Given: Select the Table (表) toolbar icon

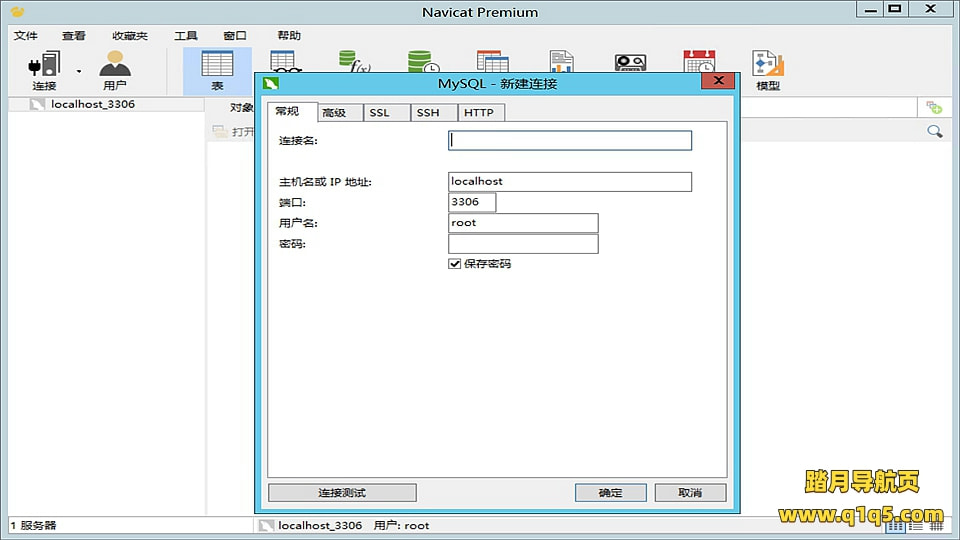Looking at the screenshot, I should (217, 68).
